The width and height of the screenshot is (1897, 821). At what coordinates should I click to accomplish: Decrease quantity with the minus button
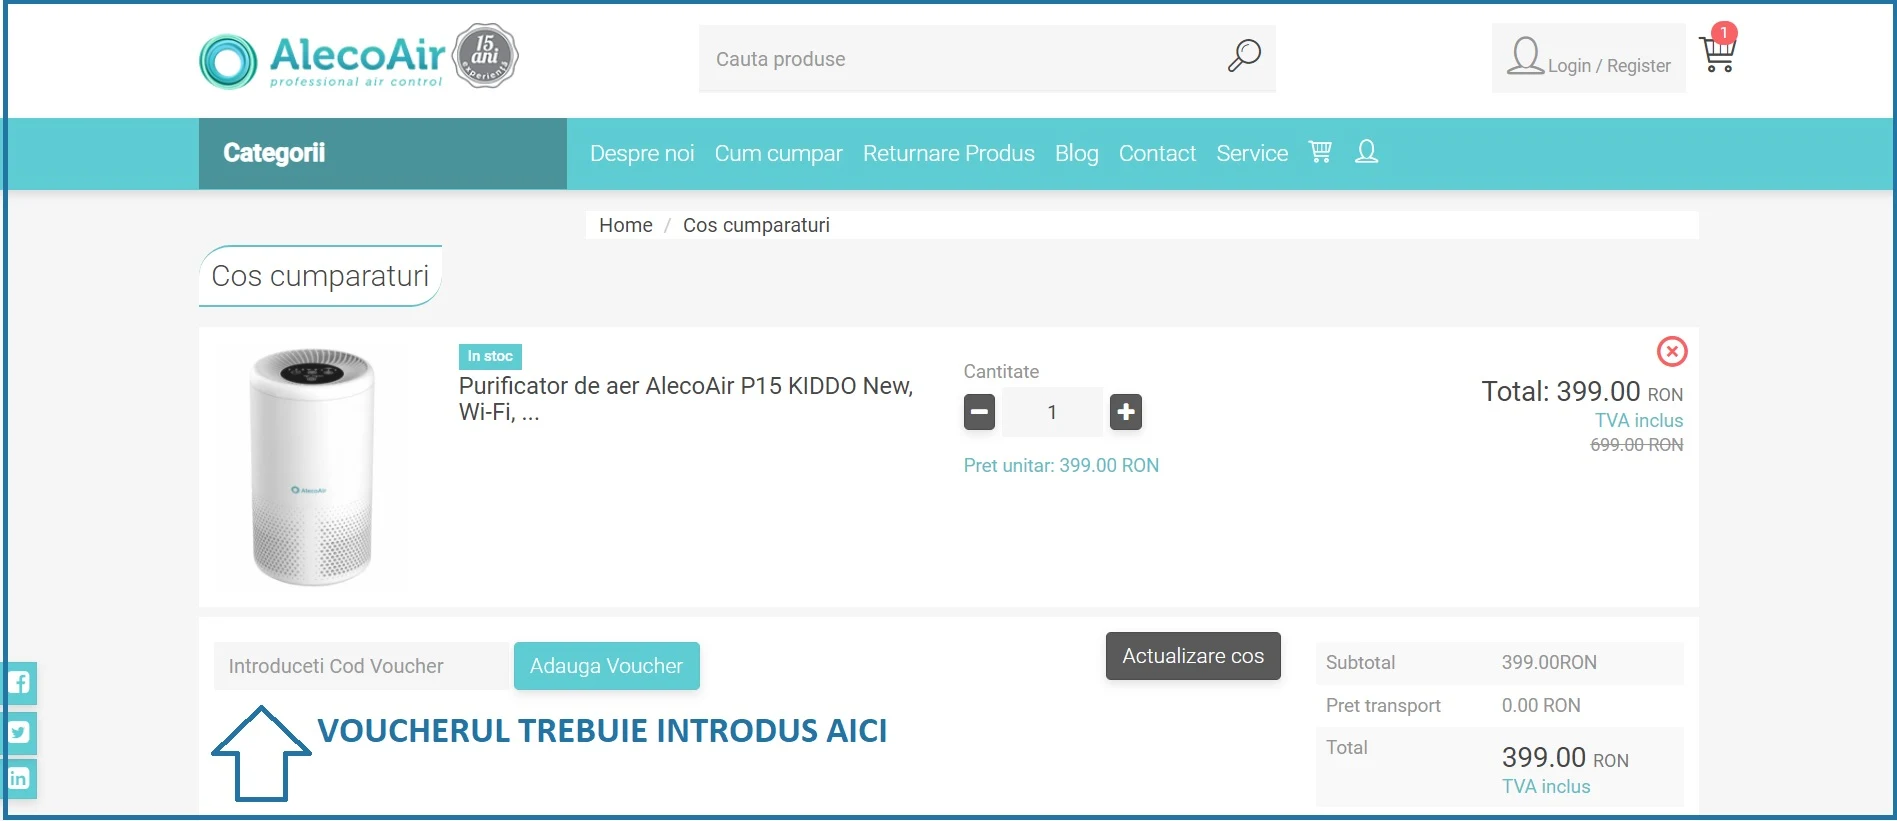coord(979,412)
